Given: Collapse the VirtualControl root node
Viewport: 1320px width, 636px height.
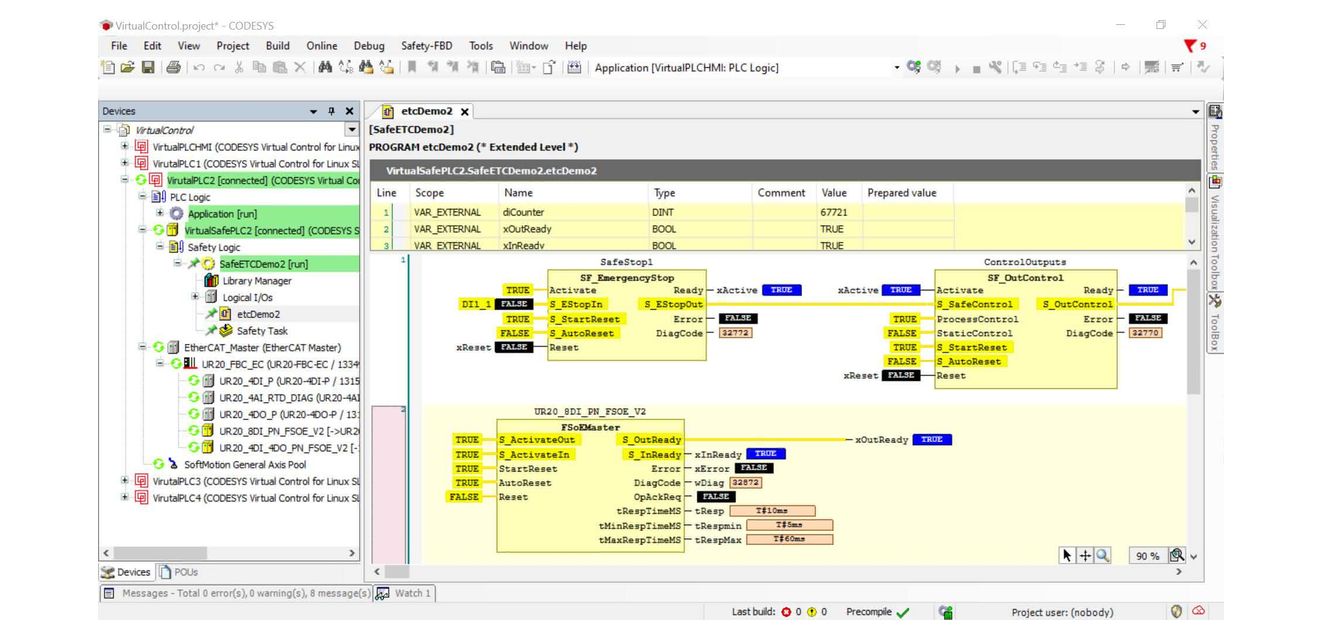Looking at the screenshot, I should (108, 129).
